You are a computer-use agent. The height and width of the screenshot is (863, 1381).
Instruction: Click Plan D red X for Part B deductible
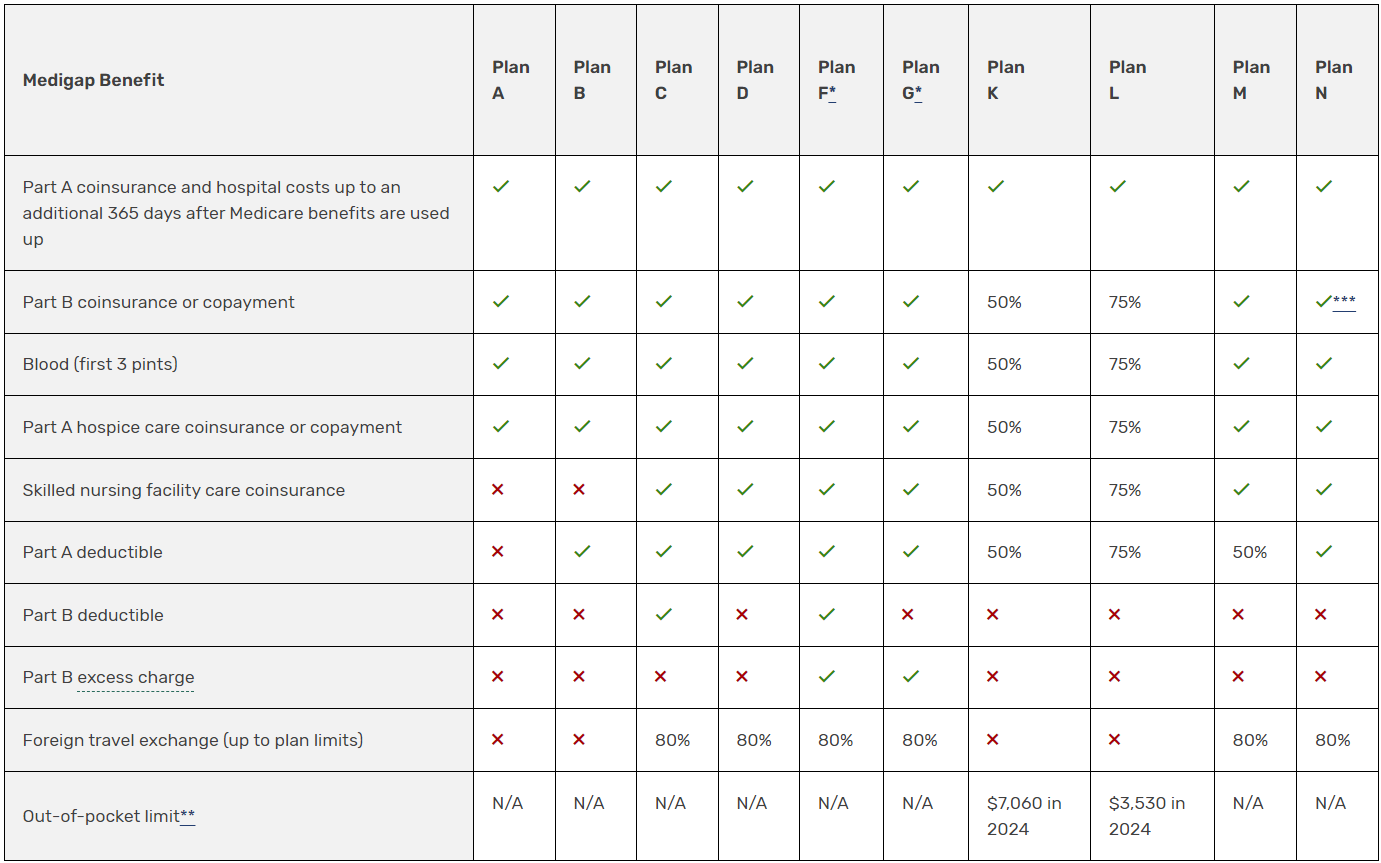[x=742, y=614]
